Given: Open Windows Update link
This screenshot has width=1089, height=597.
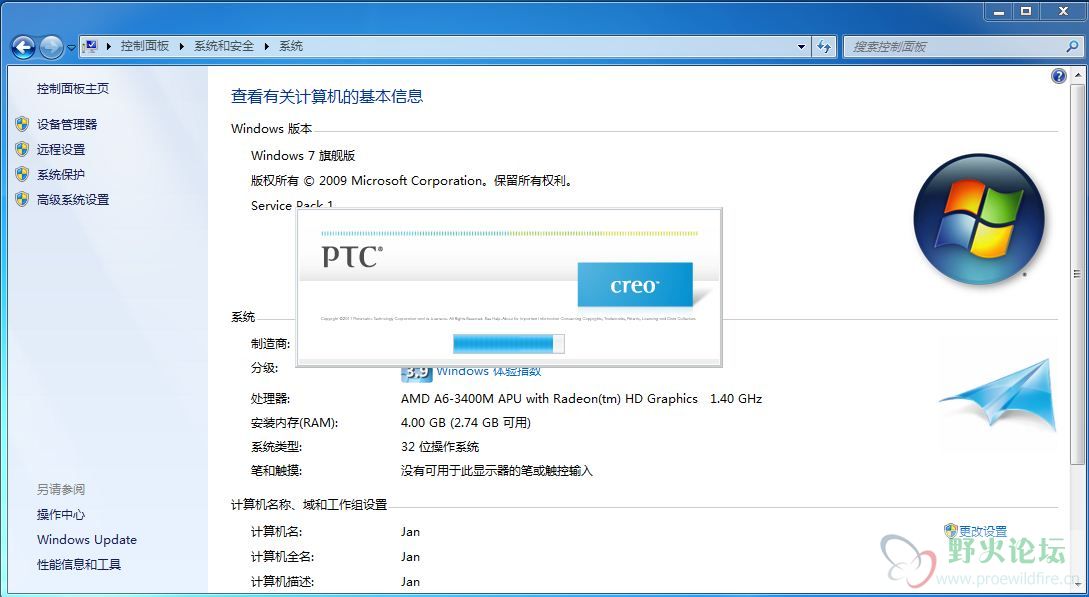Looking at the screenshot, I should pos(87,539).
